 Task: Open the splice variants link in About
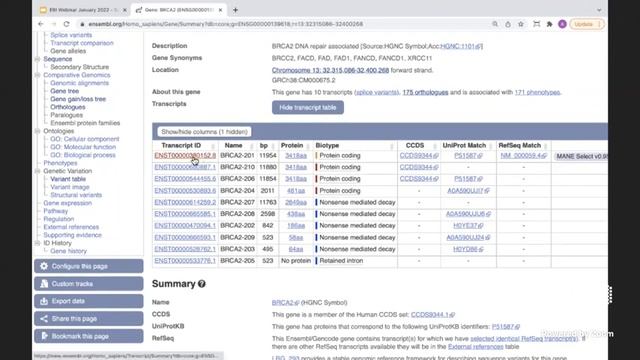376,92
